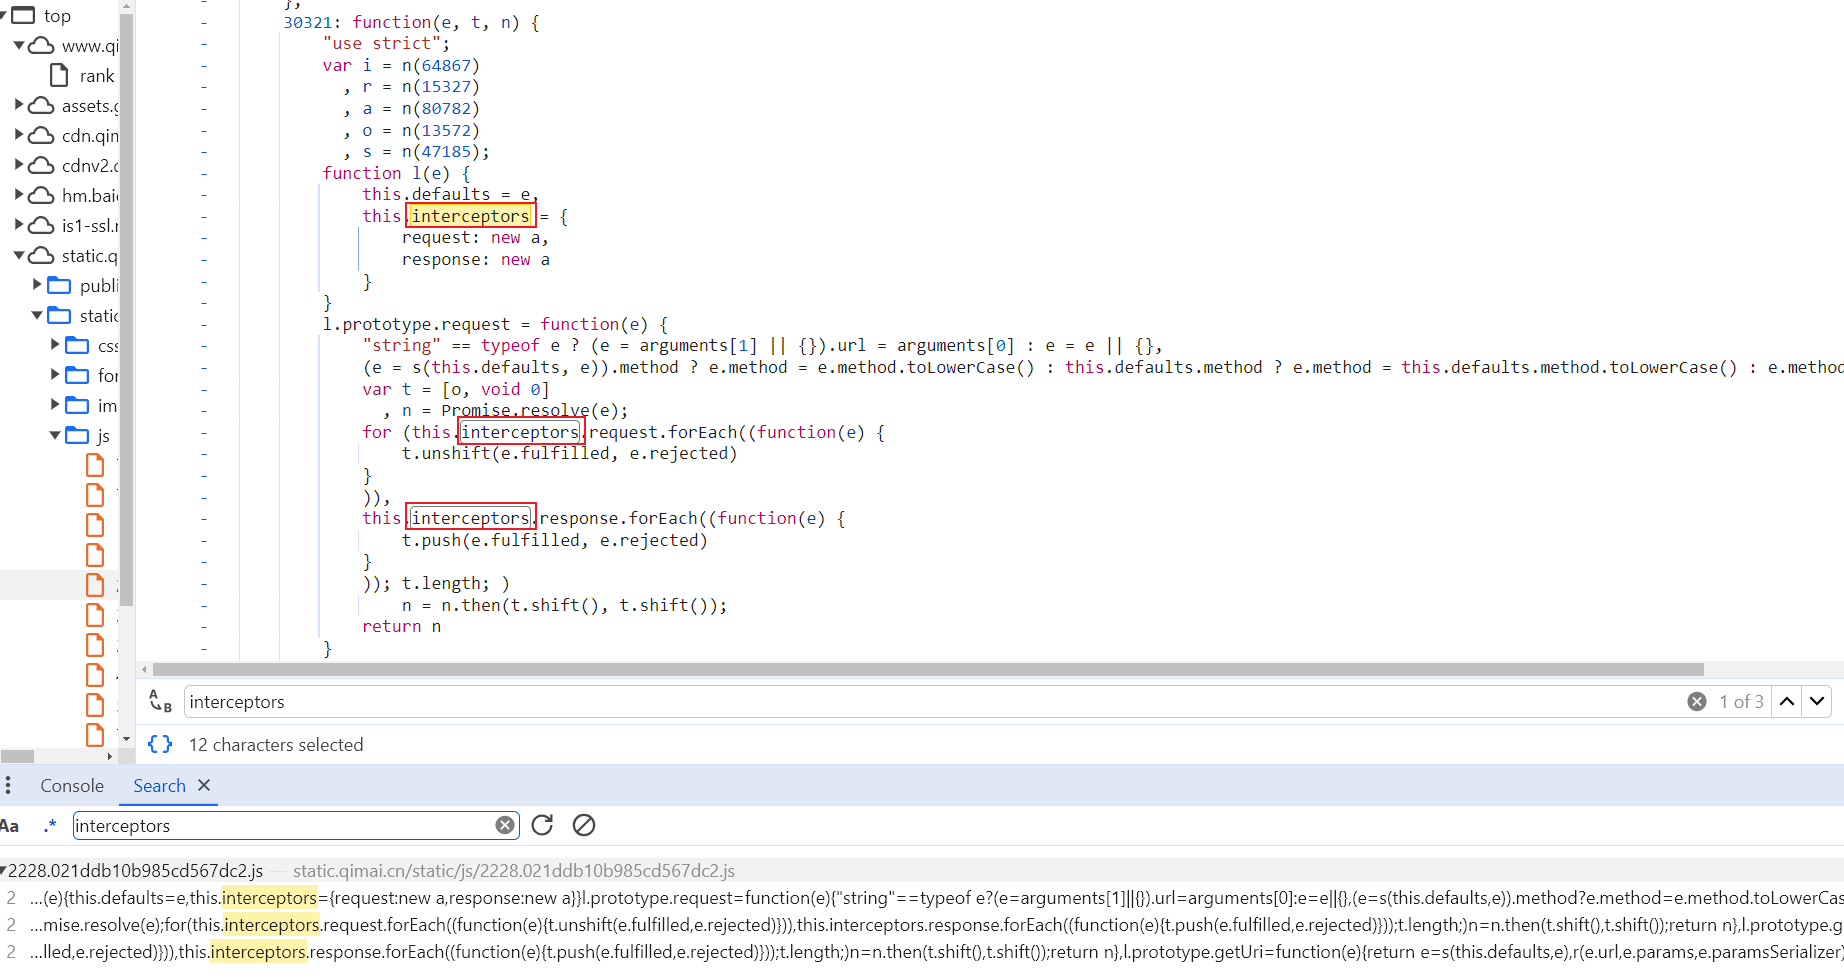Select the cloud icon for hm.bai
Screen dimensions: 1844x980
[x=41, y=195]
